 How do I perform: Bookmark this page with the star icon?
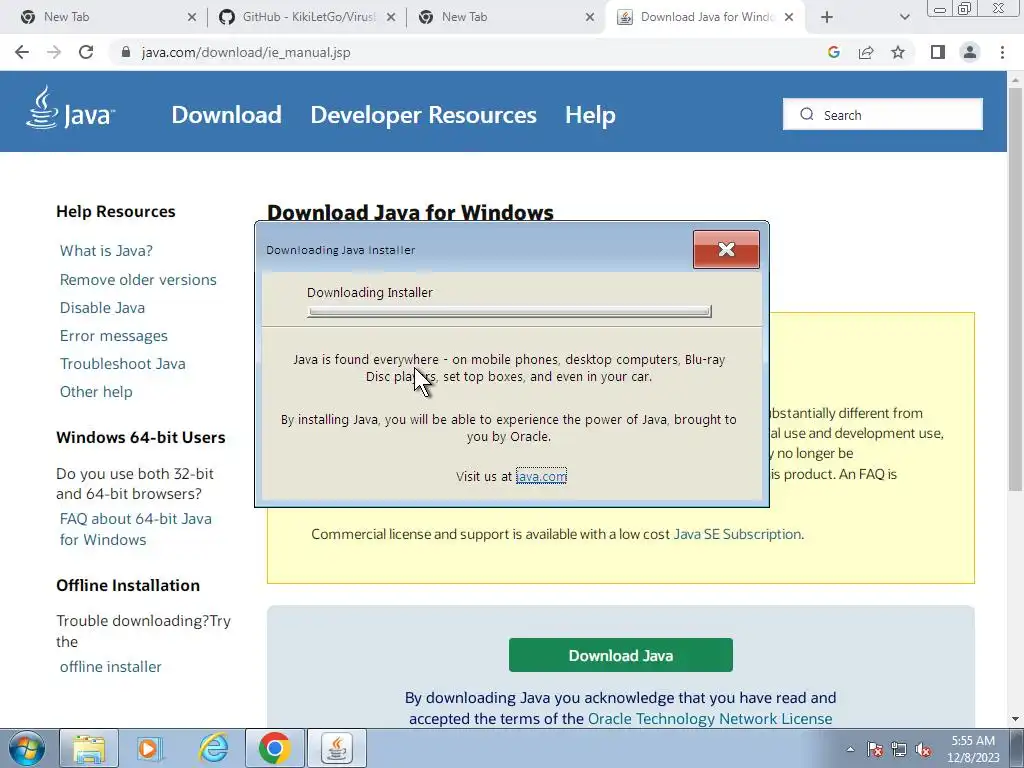point(898,52)
